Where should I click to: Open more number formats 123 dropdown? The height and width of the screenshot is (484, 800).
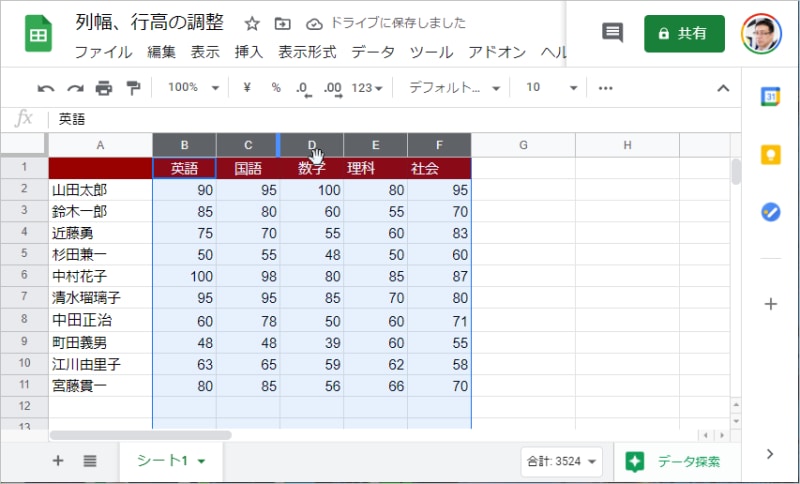[x=367, y=88]
